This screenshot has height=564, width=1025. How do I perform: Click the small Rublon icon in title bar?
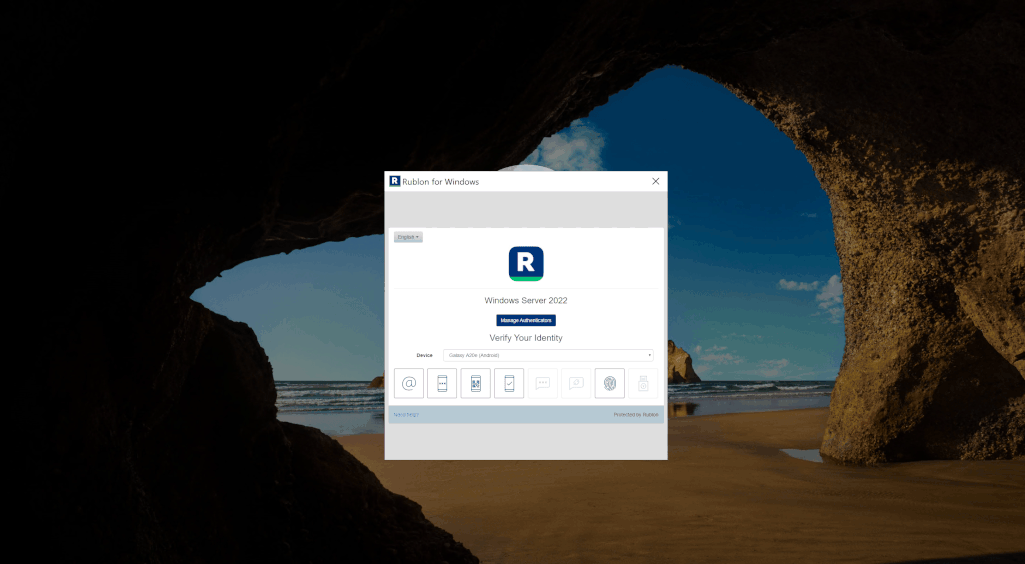click(395, 181)
